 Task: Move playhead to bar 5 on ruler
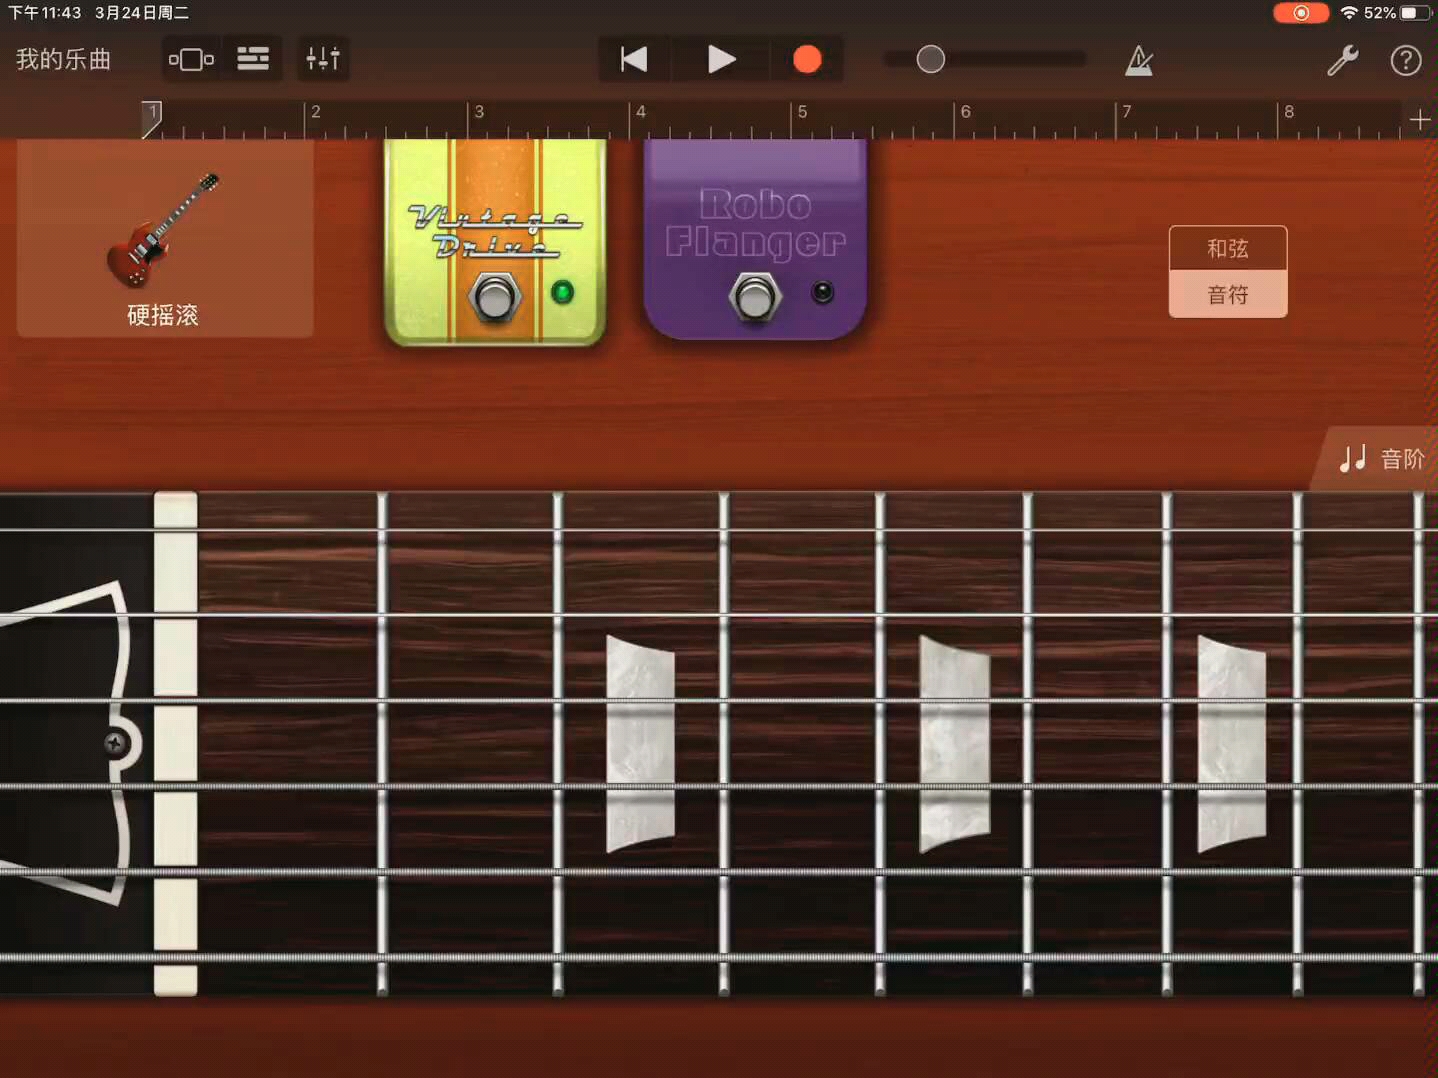802,112
